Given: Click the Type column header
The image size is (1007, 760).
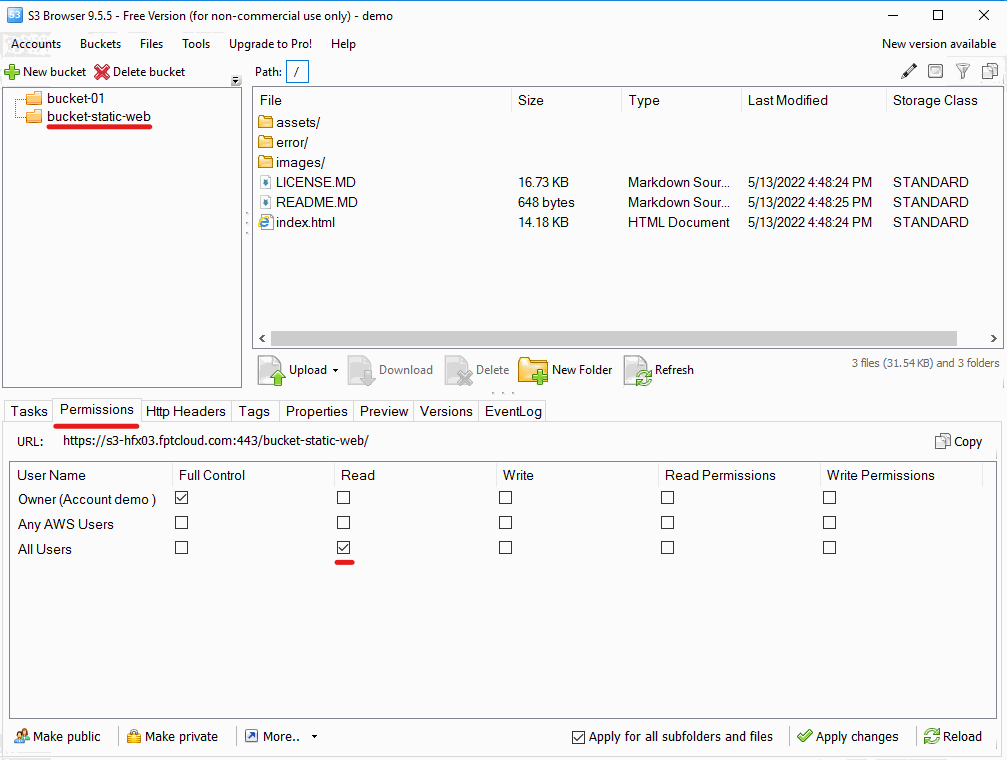Looking at the screenshot, I should pos(681,100).
